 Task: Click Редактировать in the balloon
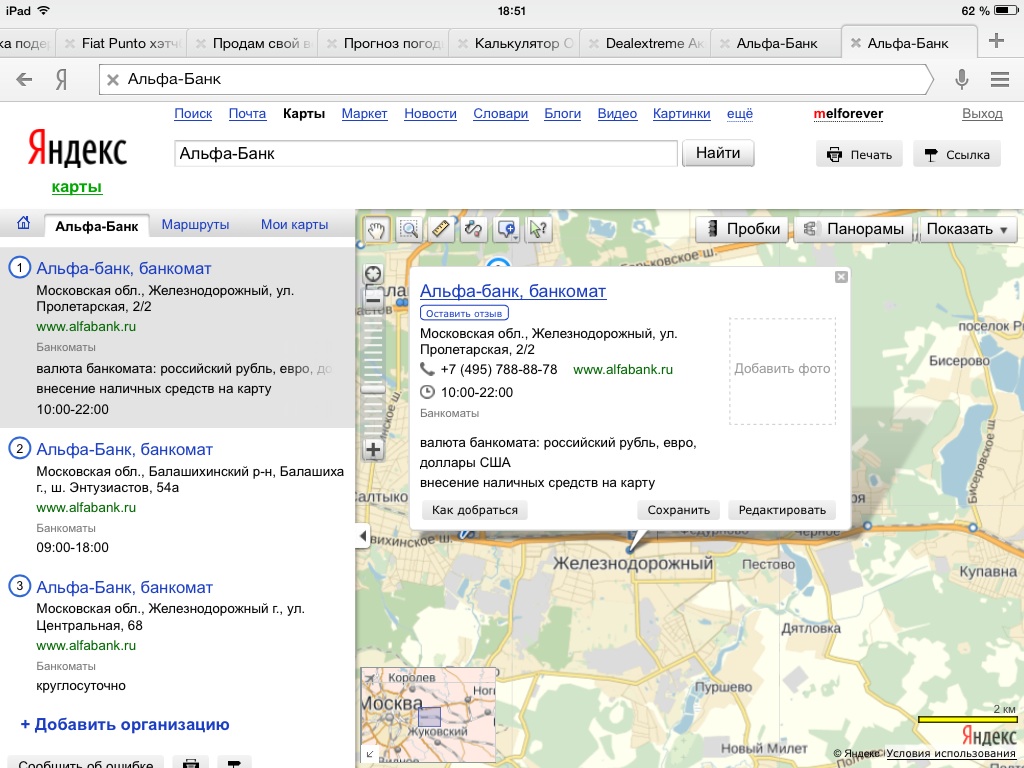pos(782,510)
